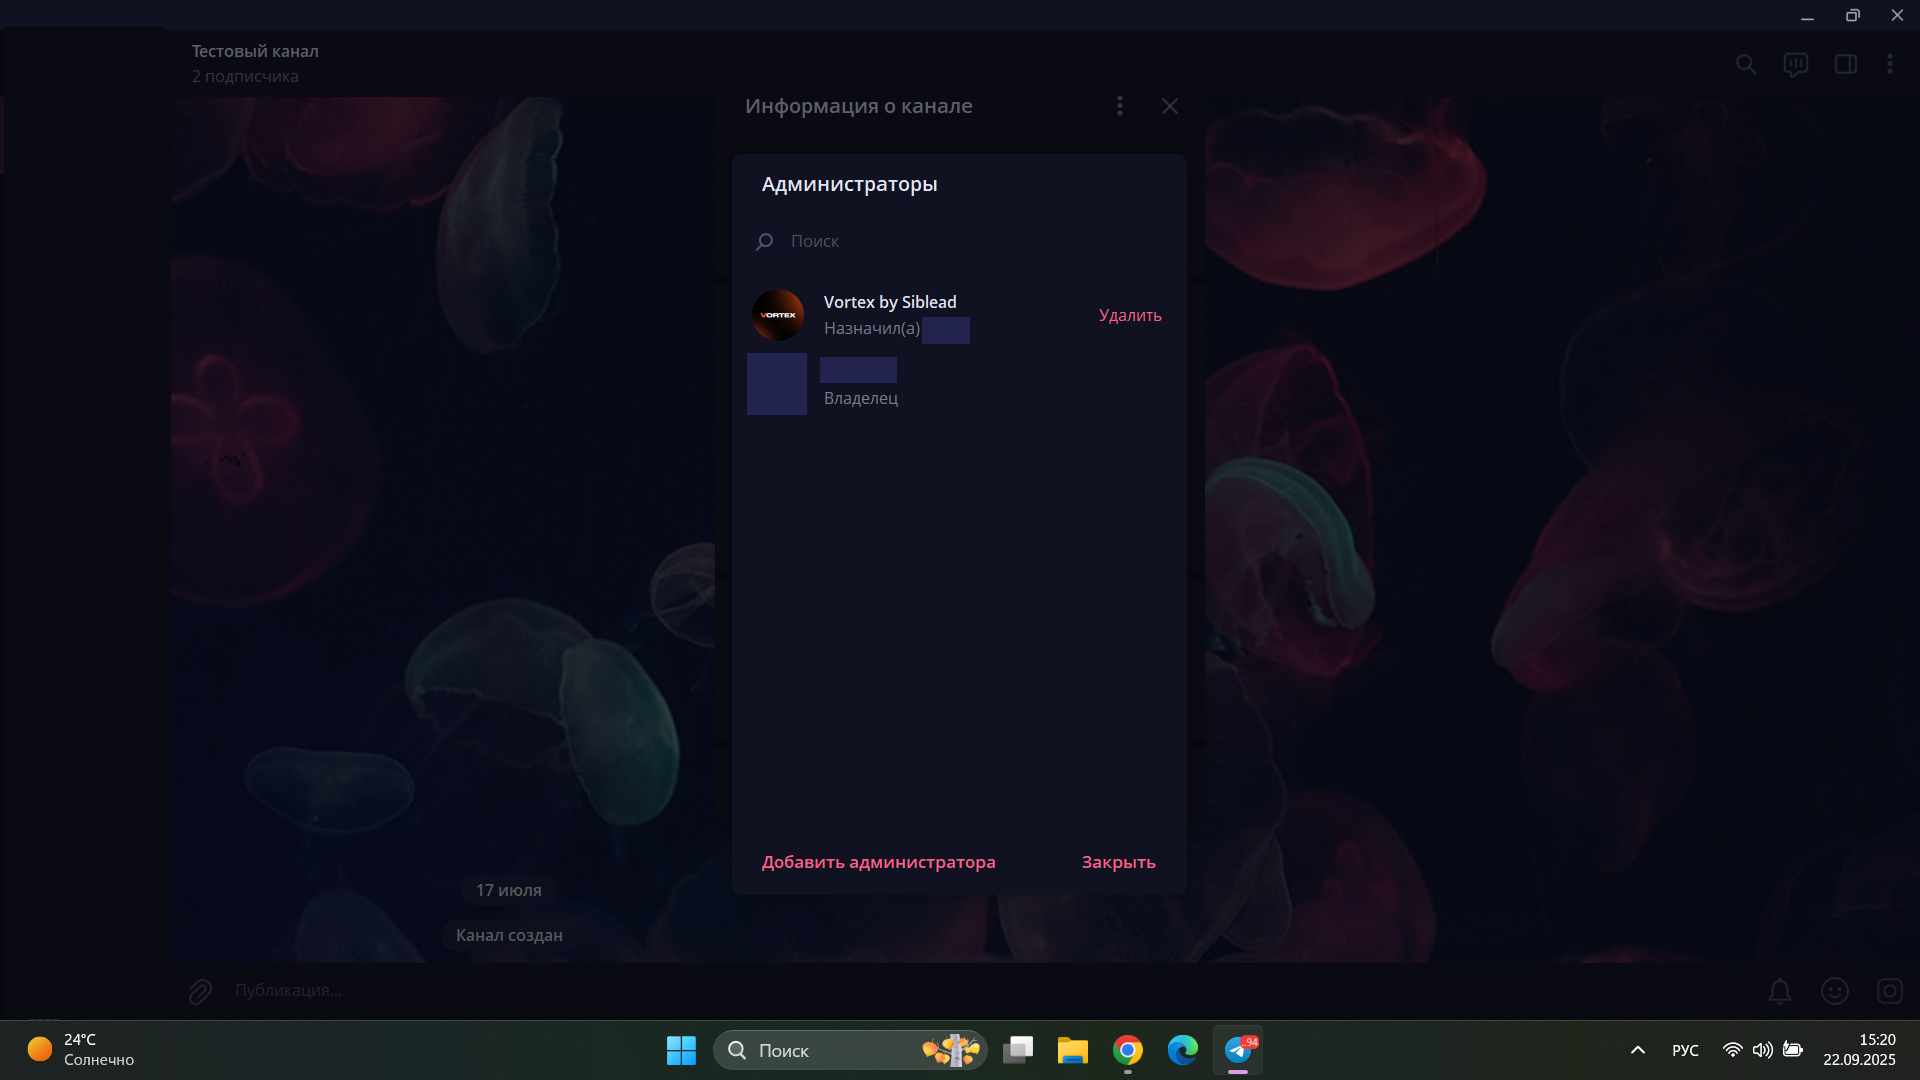Click the Windows Start button
The height and width of the screenshot is (1080, 1920).
(x=681, y=1050)
